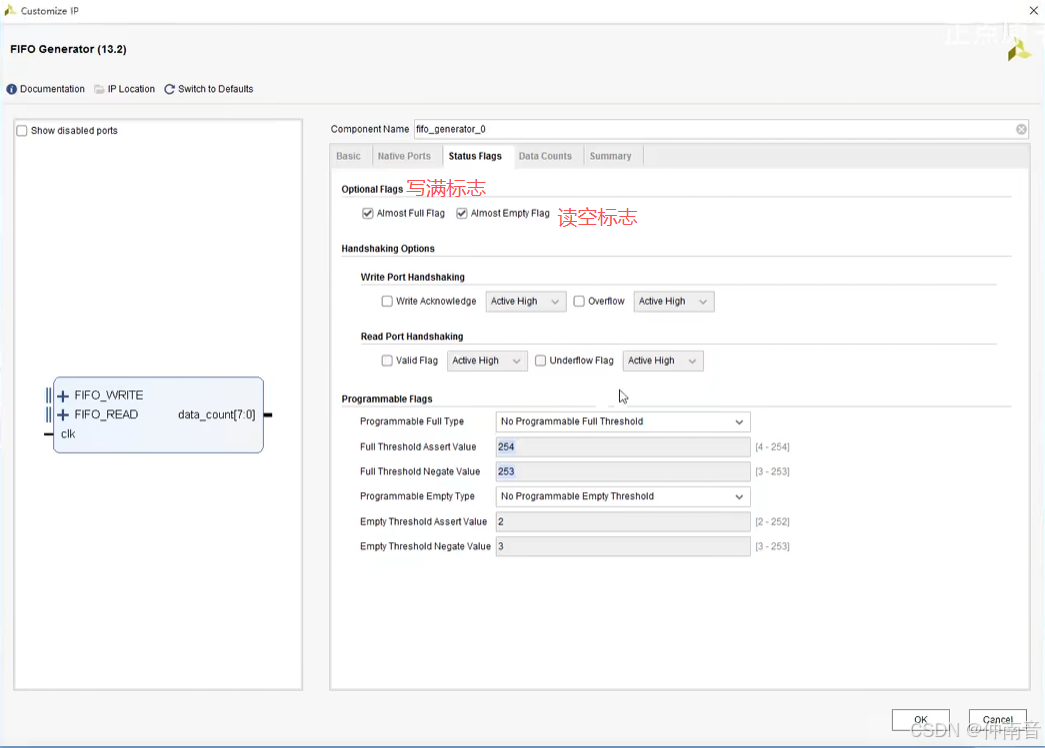1045x748 pixels.
Task: Open Valid Flag Active High dropdown
Action: pos(487,361)
